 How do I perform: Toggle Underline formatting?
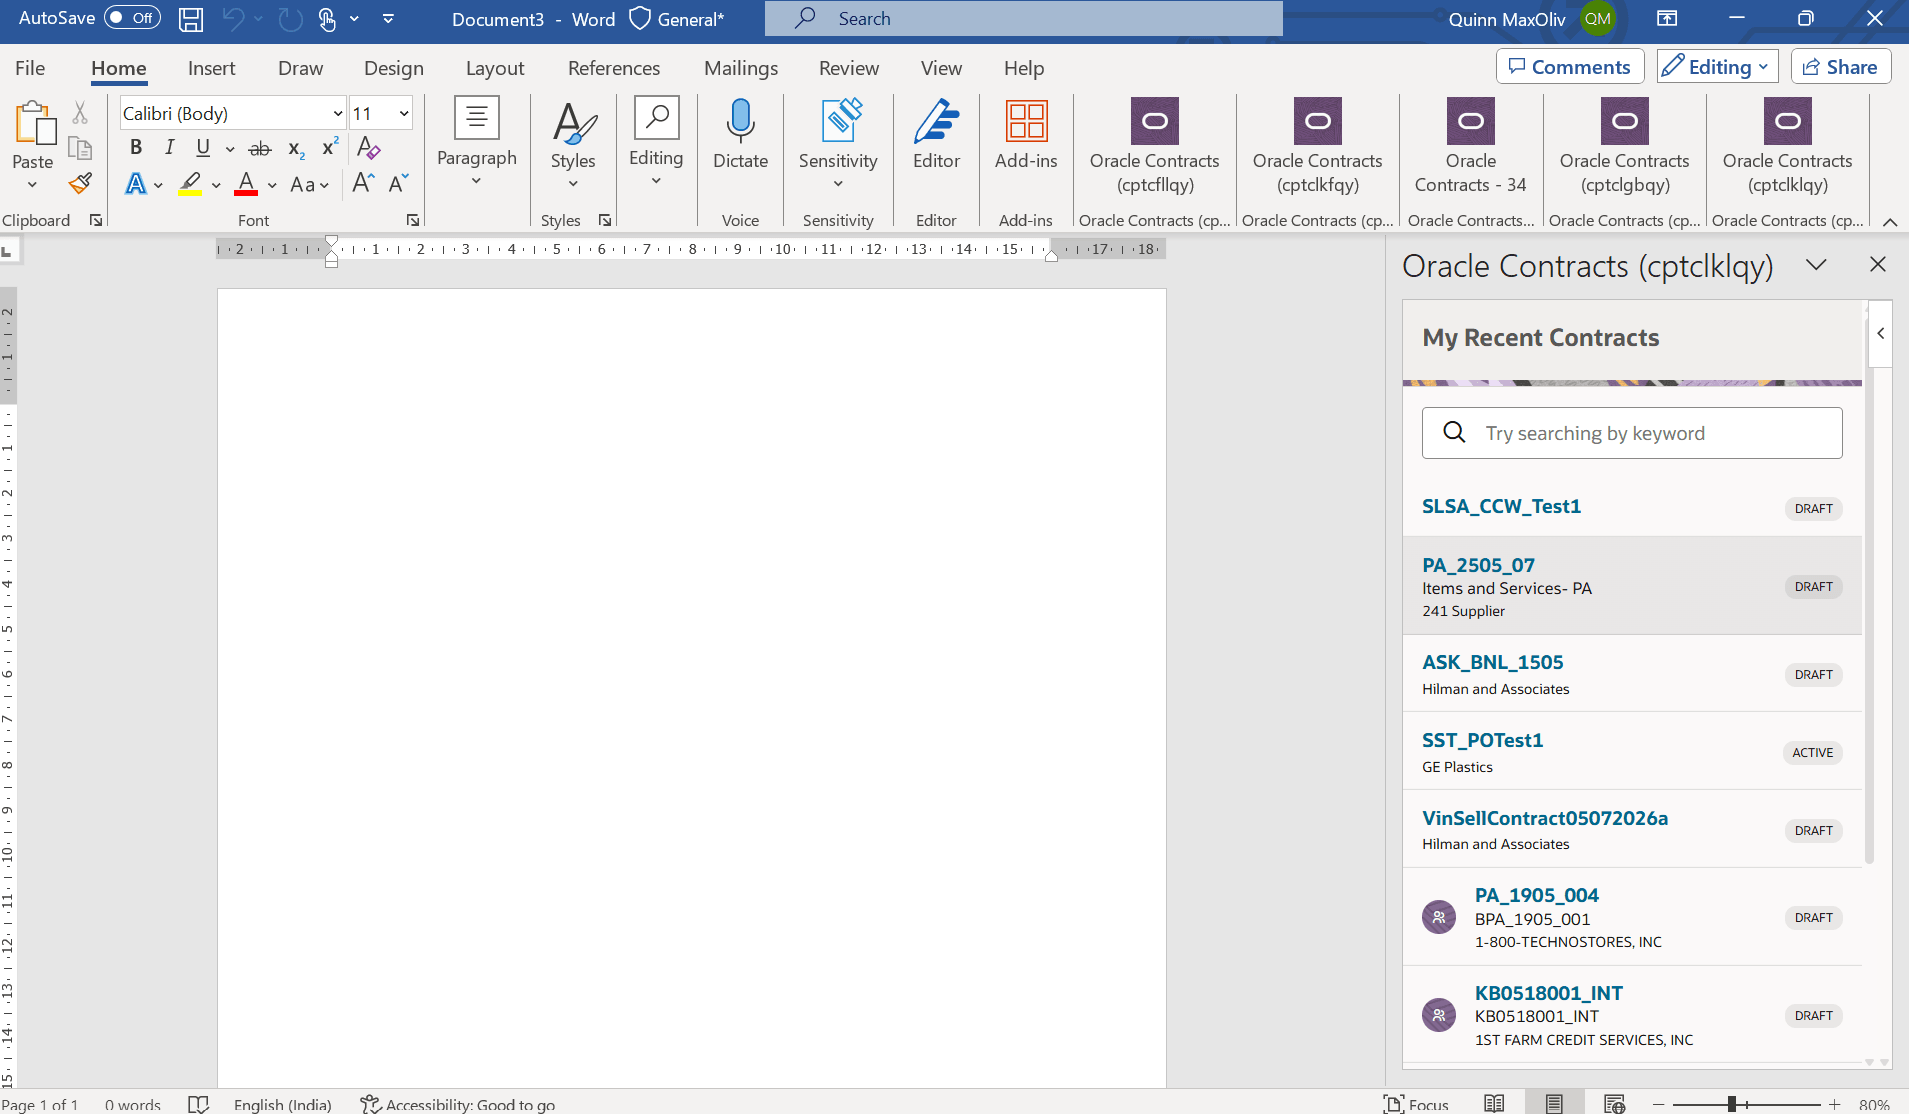[203, 148]
